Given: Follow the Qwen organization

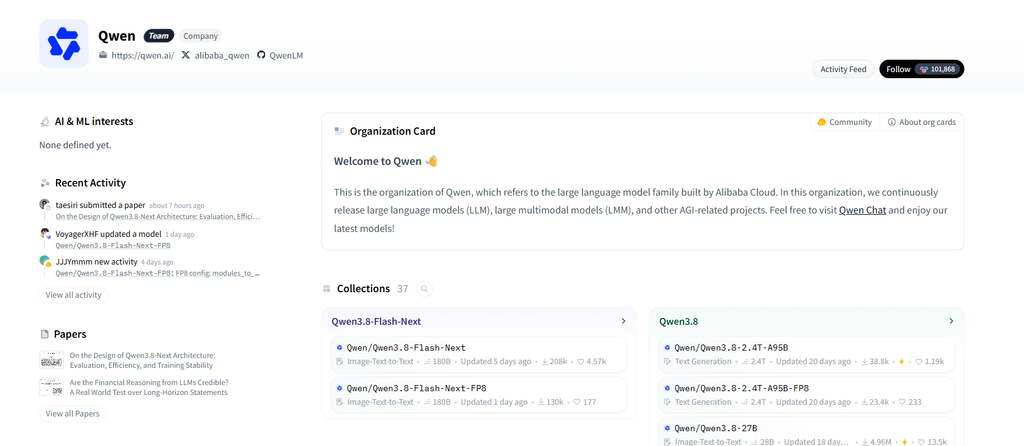Looking at the screenshot, I should pyautogui.click(x=921, y=69).
